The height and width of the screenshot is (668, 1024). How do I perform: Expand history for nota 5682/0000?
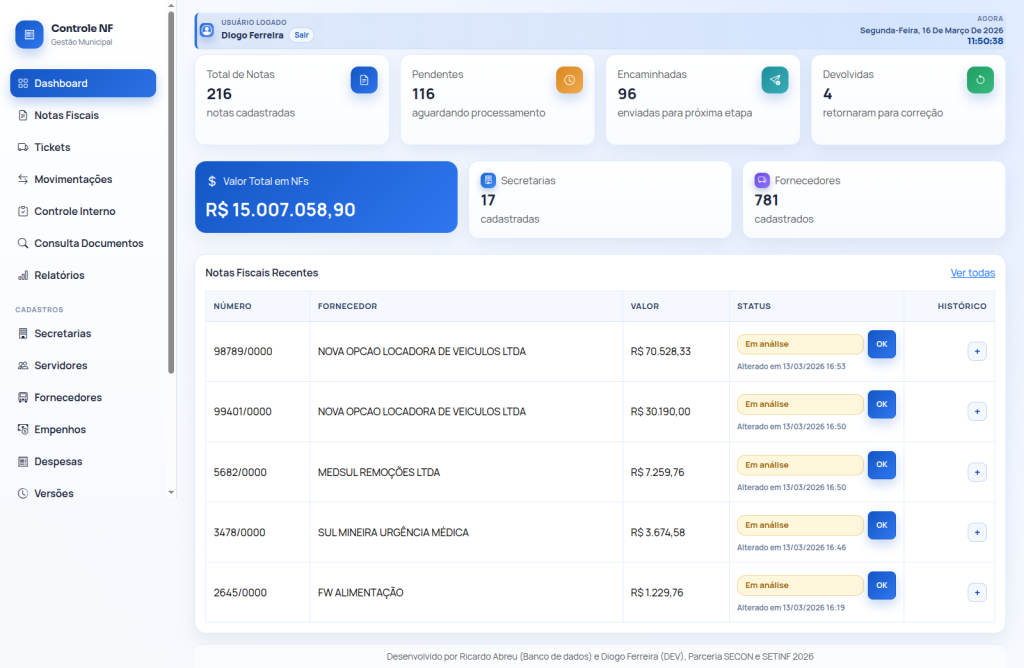(x=977, y=472)
